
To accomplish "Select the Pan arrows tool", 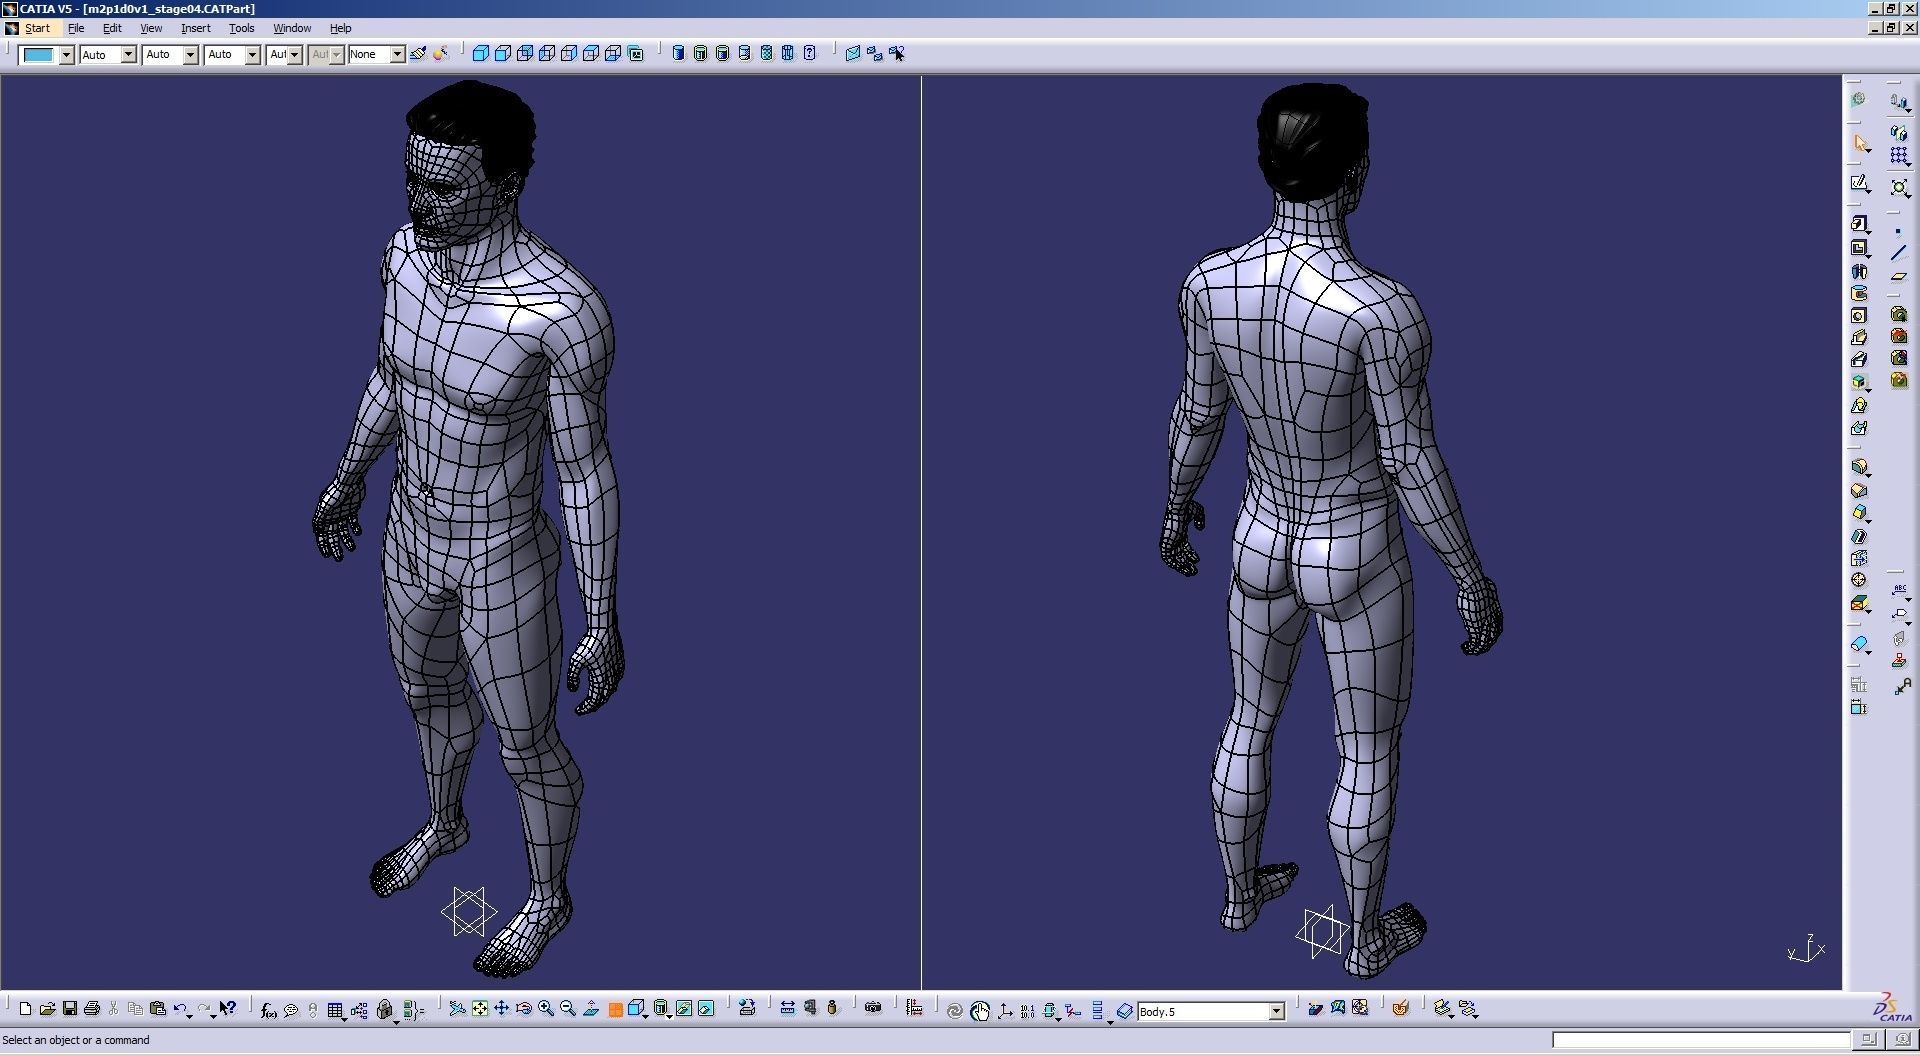I will click(x=502, y=1009).
